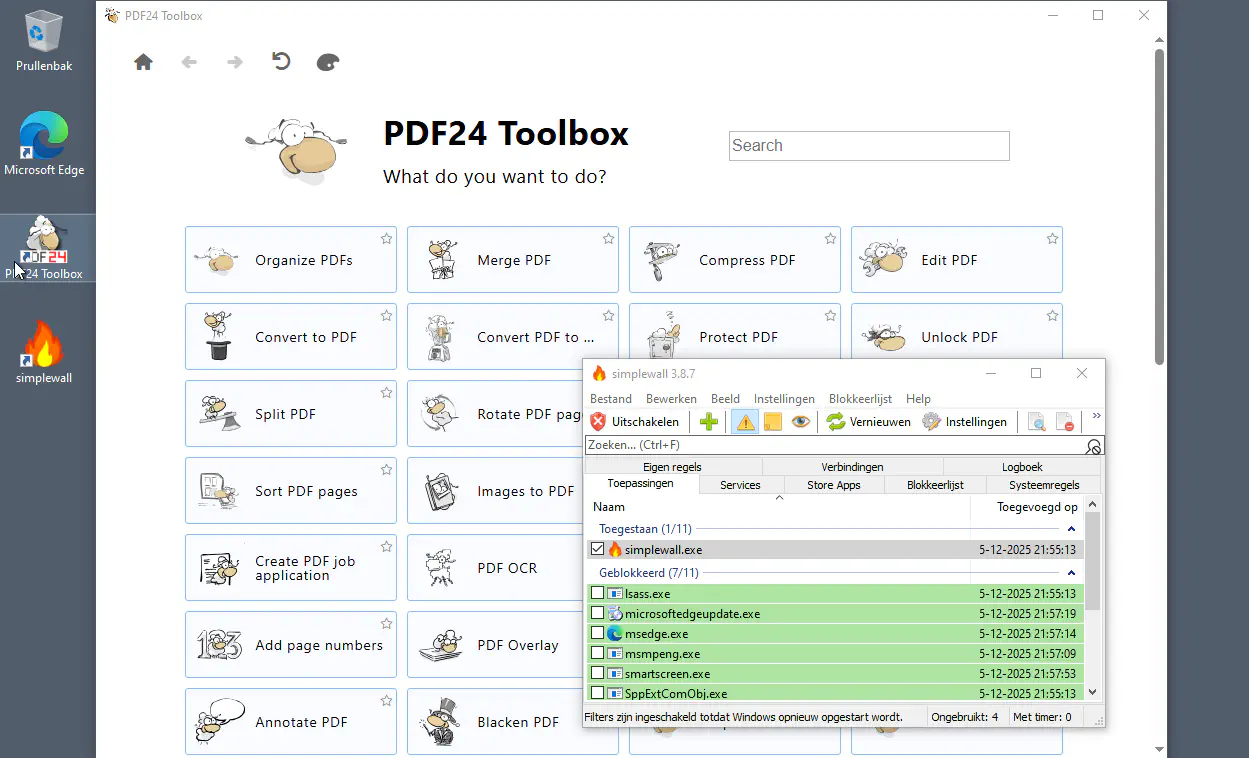Screen dimensions: 1249x758
Task: Click the circular refresh arrow in PDF24 toolbar
Action: tap(281, 61)
